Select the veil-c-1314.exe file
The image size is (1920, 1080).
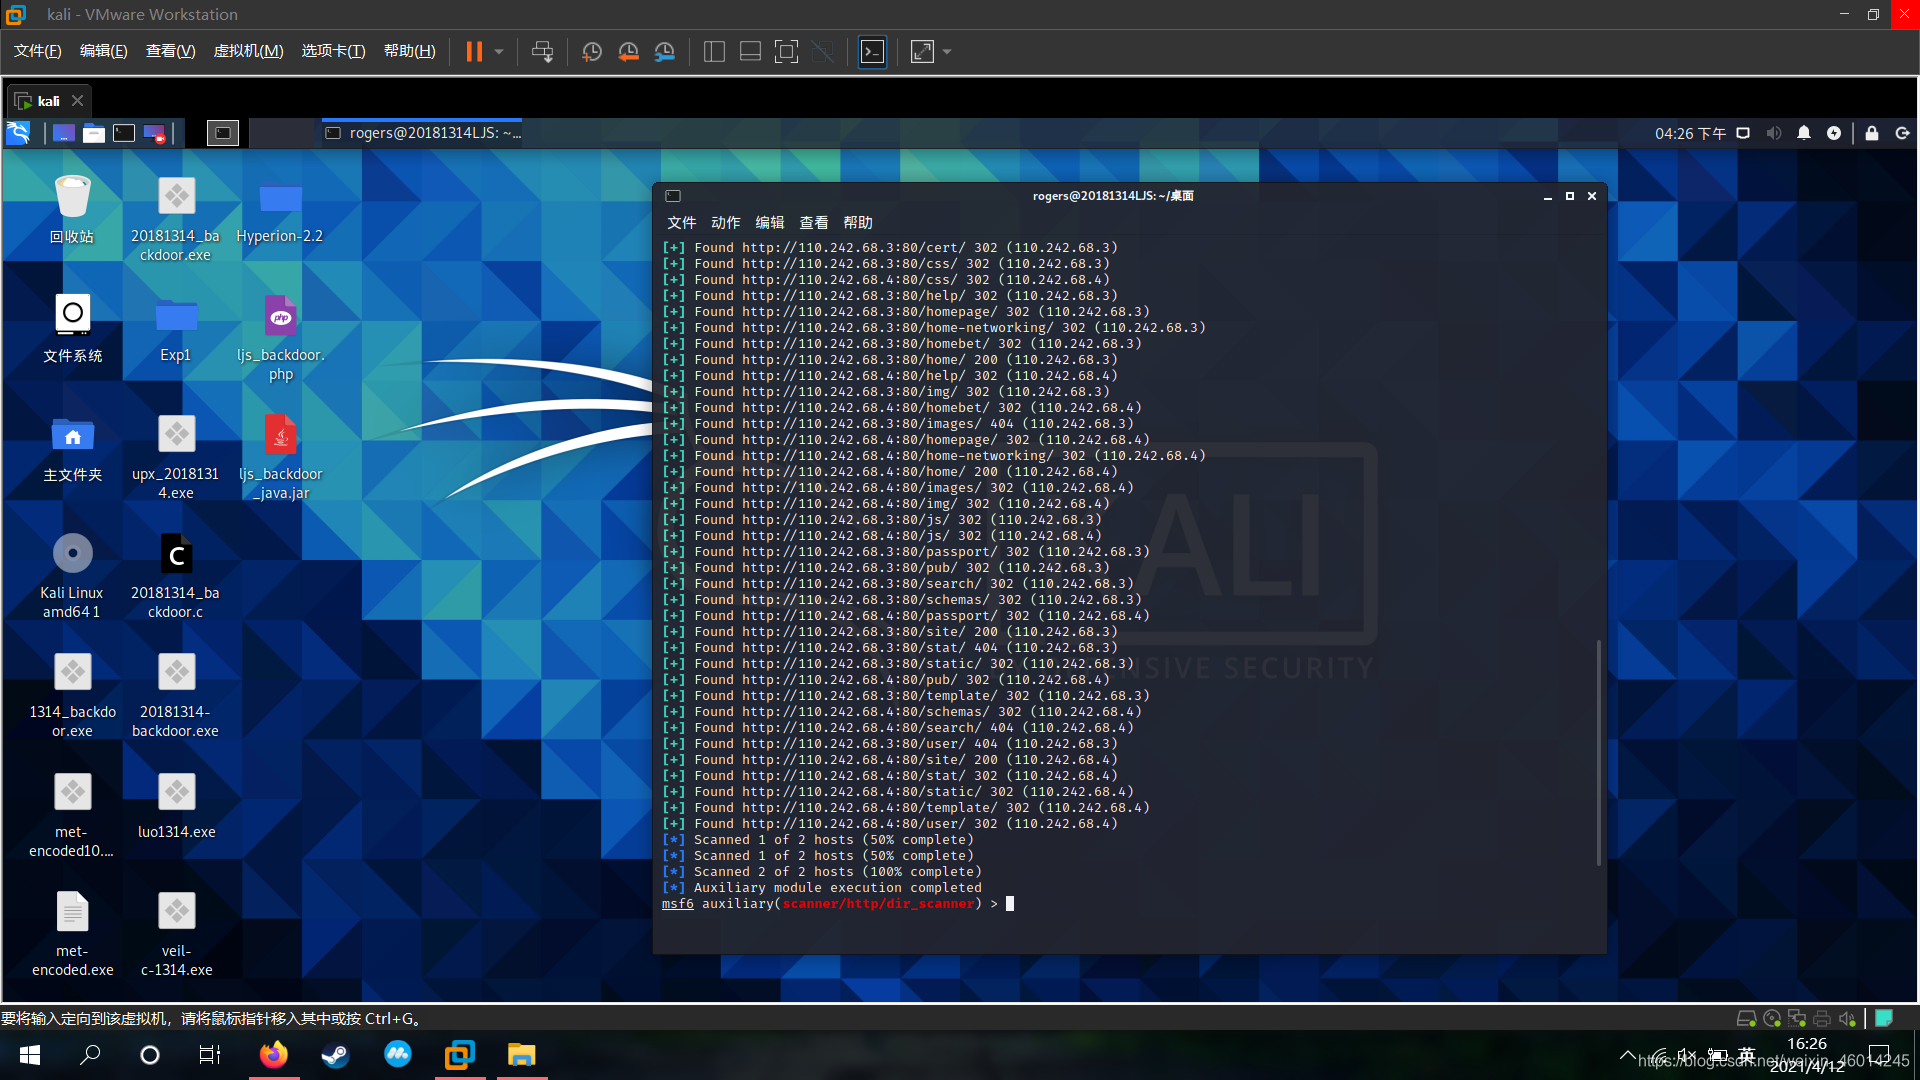[x=176, y=933]
